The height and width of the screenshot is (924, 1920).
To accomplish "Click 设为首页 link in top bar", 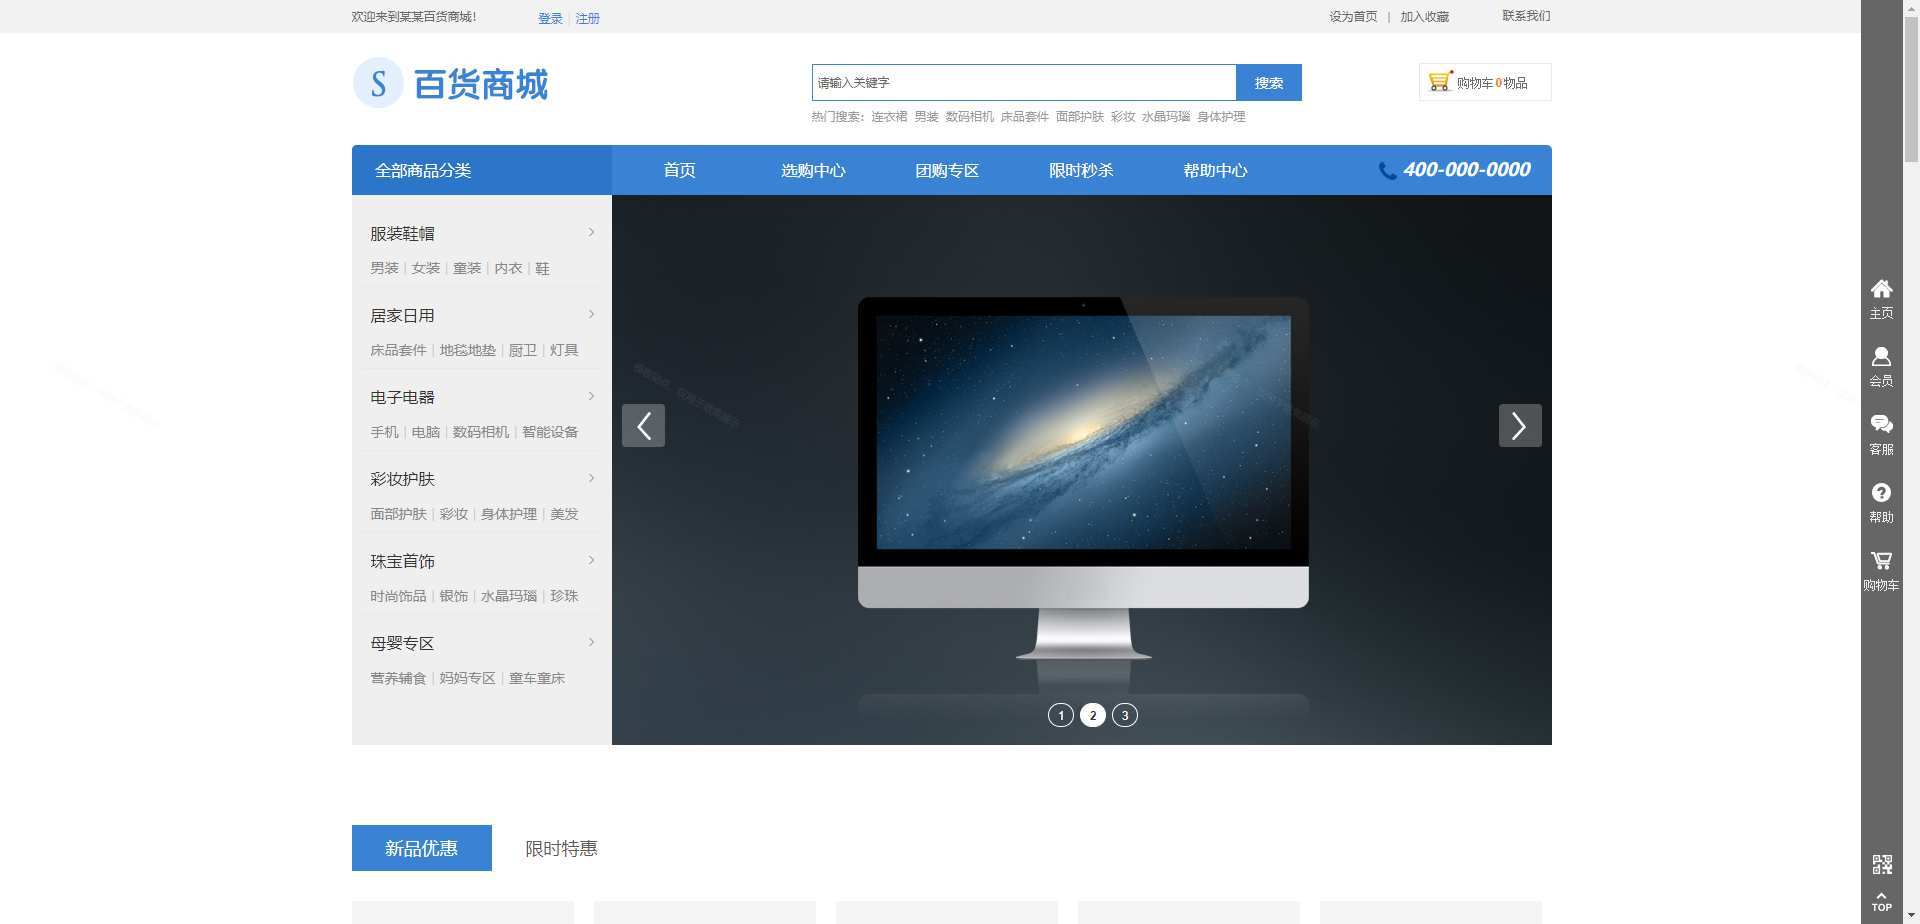I will pyautogui.click(x=1353, y=17).
